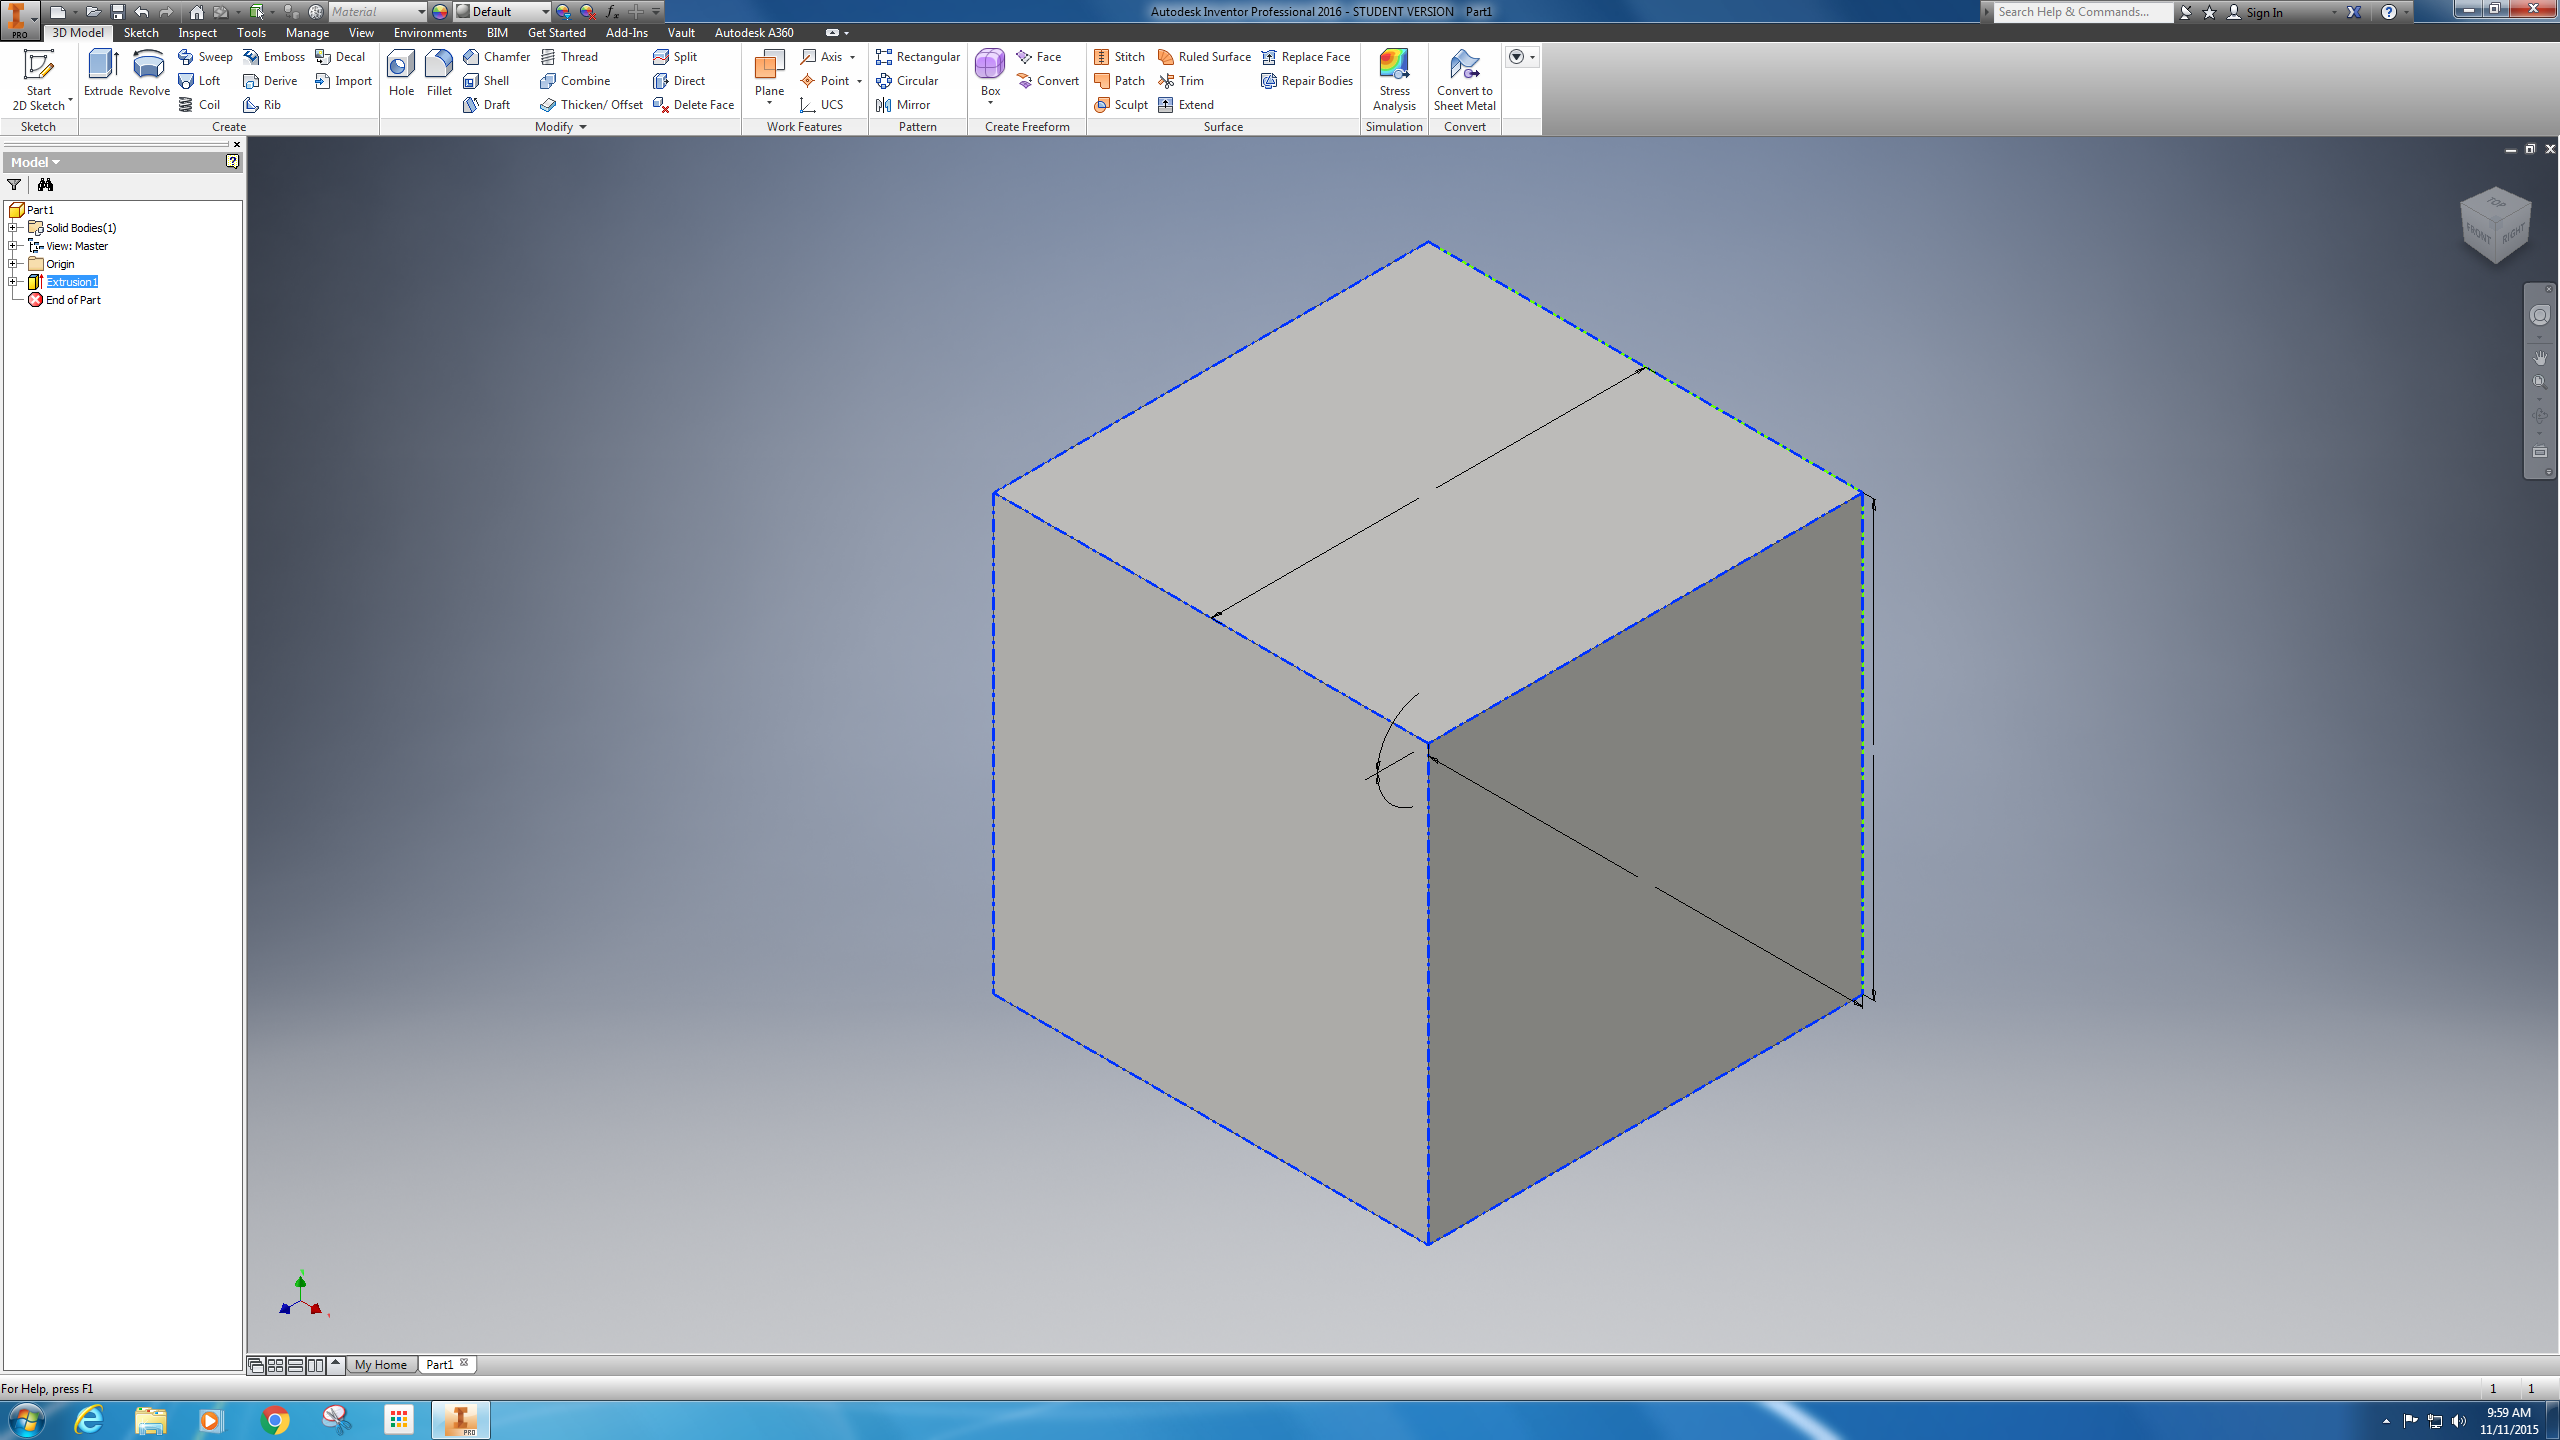The image size is (2560, 1440).
Task: Use the Mirror tool
Action: click(x=902, y=105)
